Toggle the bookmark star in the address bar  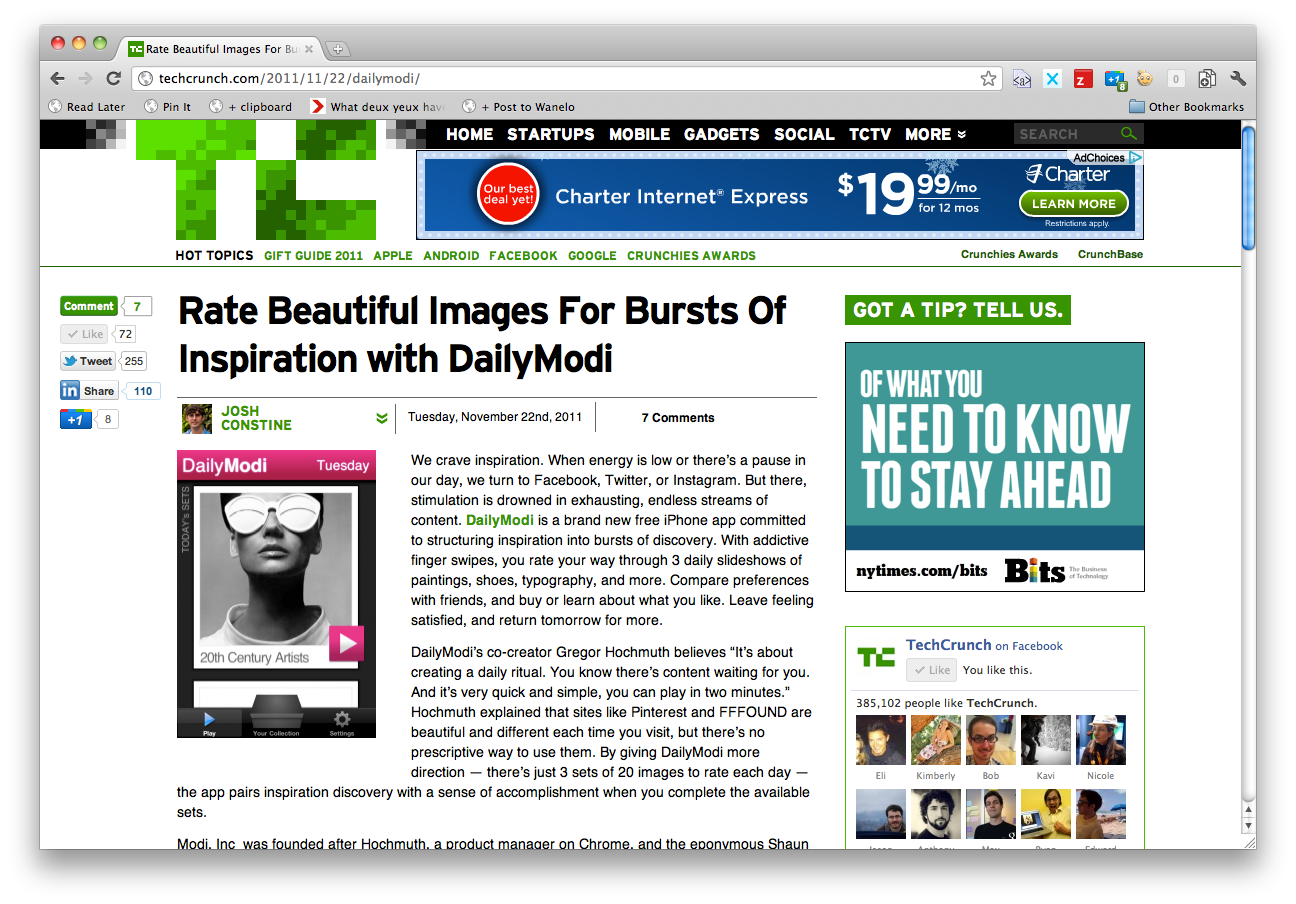988,78
